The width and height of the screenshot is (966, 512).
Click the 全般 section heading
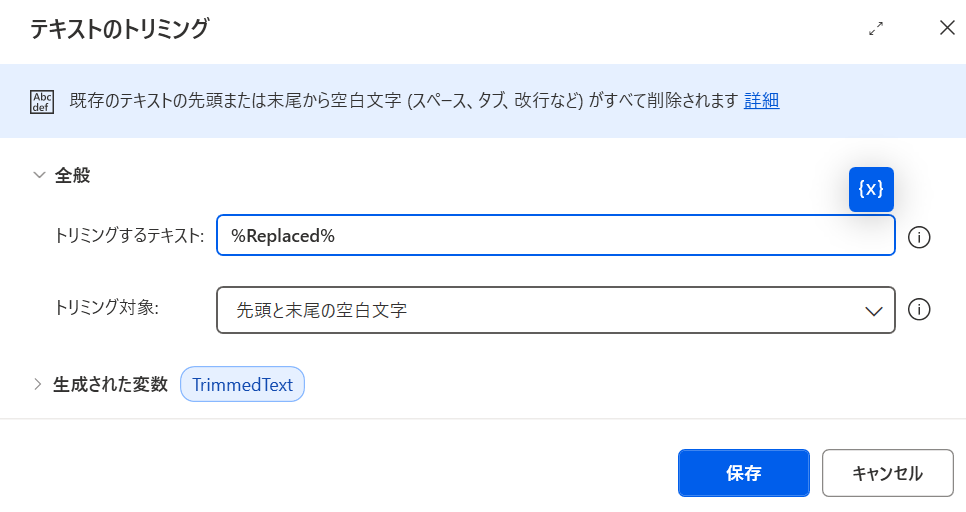click(73, 175)
